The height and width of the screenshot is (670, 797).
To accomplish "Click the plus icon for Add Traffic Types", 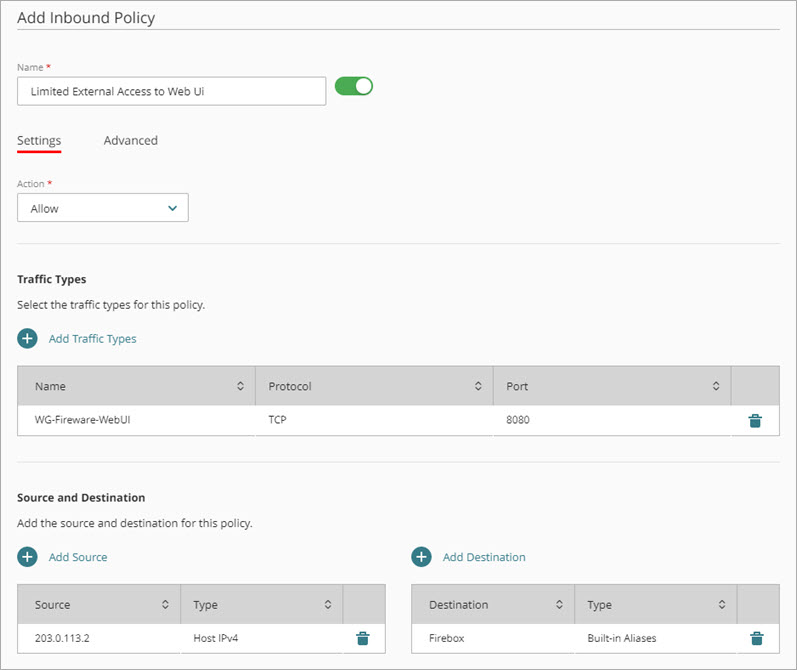I will [28, 338].
